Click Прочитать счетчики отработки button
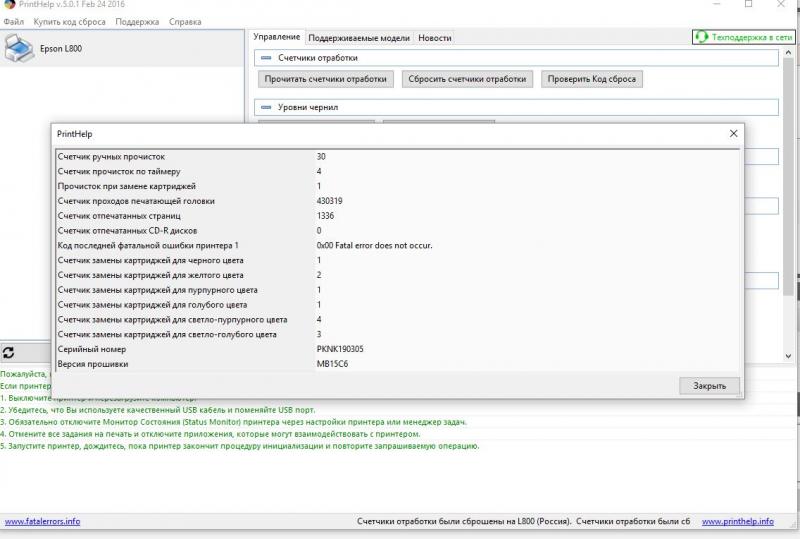The height and width of the screenshot is (539, 800). click(326, 79)
